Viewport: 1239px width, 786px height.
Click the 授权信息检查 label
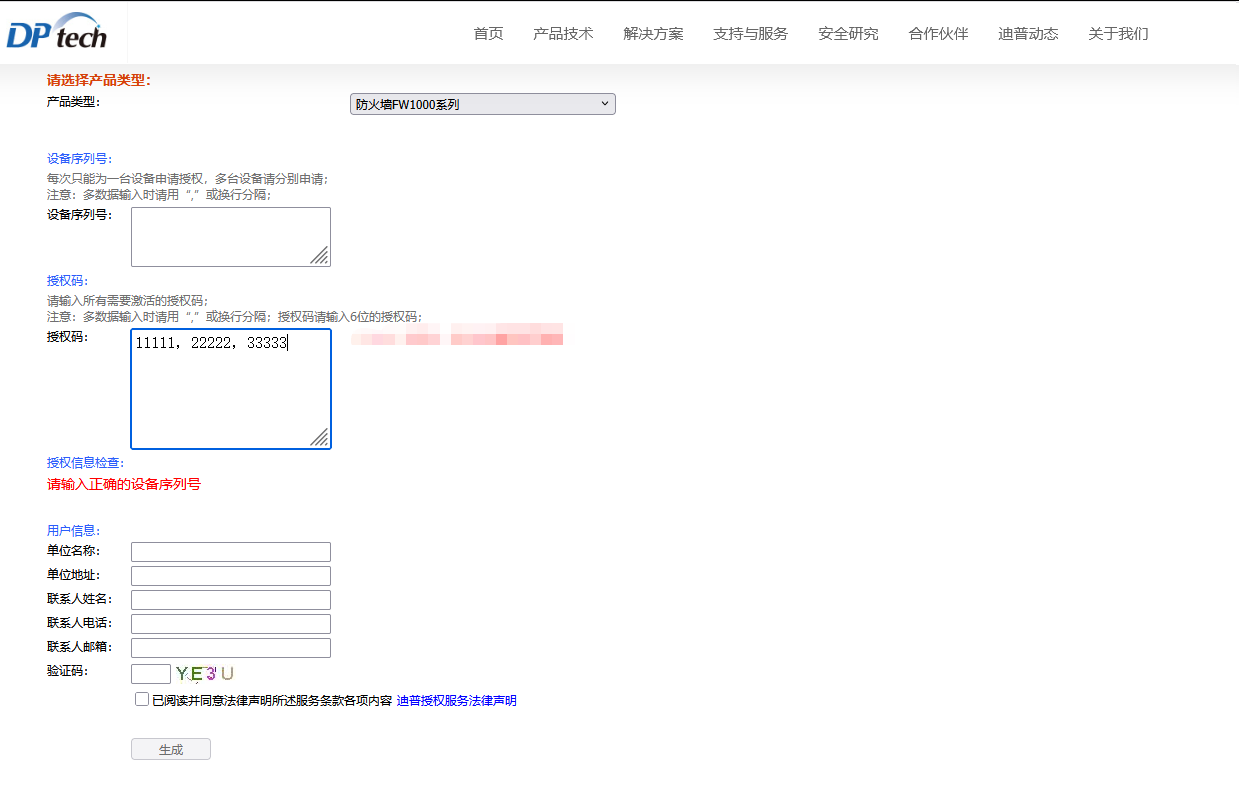(x=86, y=463)
